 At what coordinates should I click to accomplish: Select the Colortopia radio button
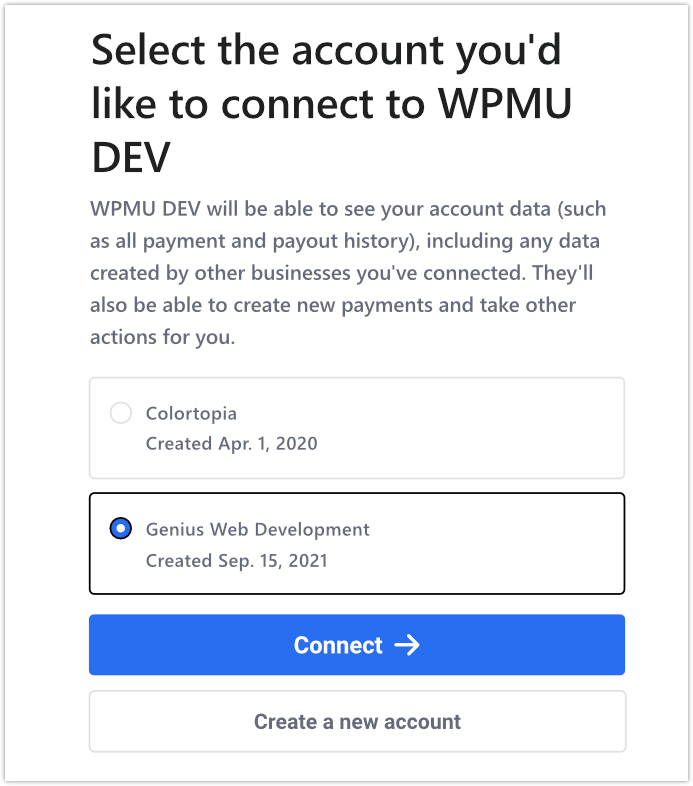[x=120, y=413]
